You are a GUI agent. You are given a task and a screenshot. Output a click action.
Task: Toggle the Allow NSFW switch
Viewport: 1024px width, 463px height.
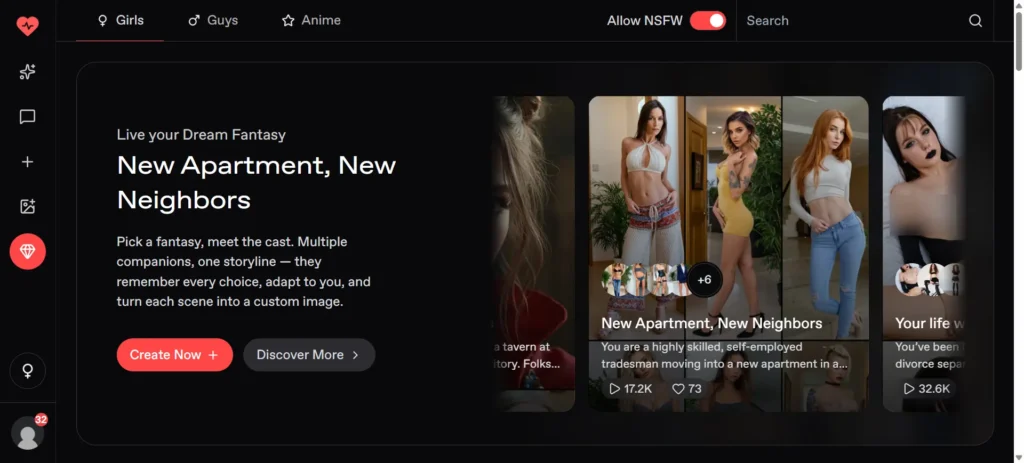(x=708, y=21)
